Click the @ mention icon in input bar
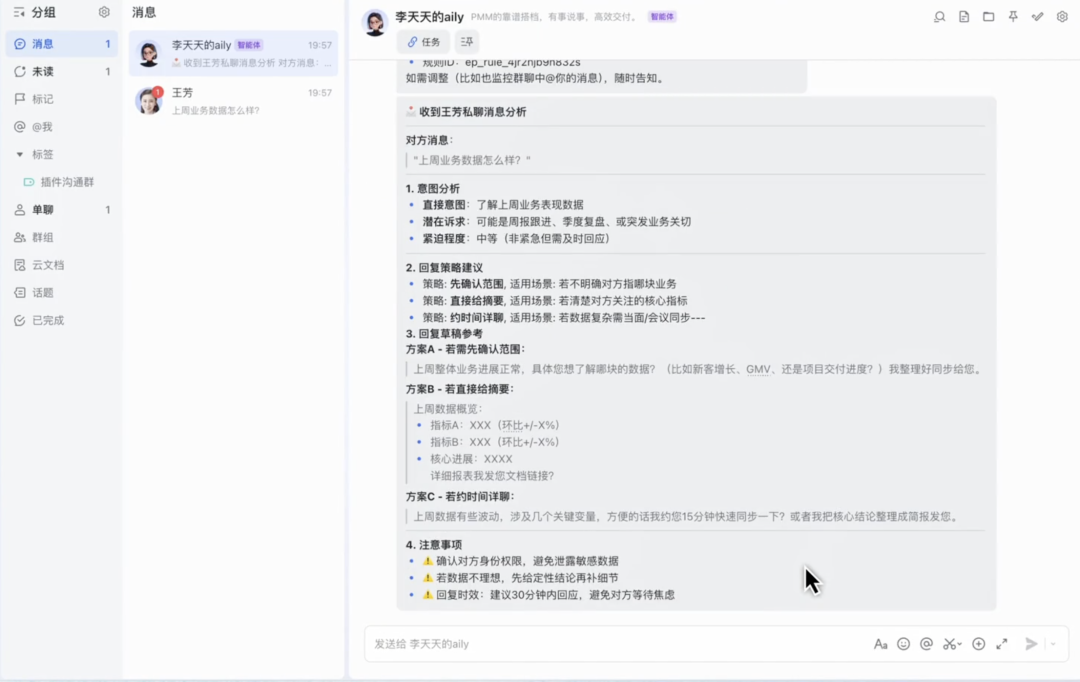Viewport: 1080px width, 682px height. coord(926,644)
